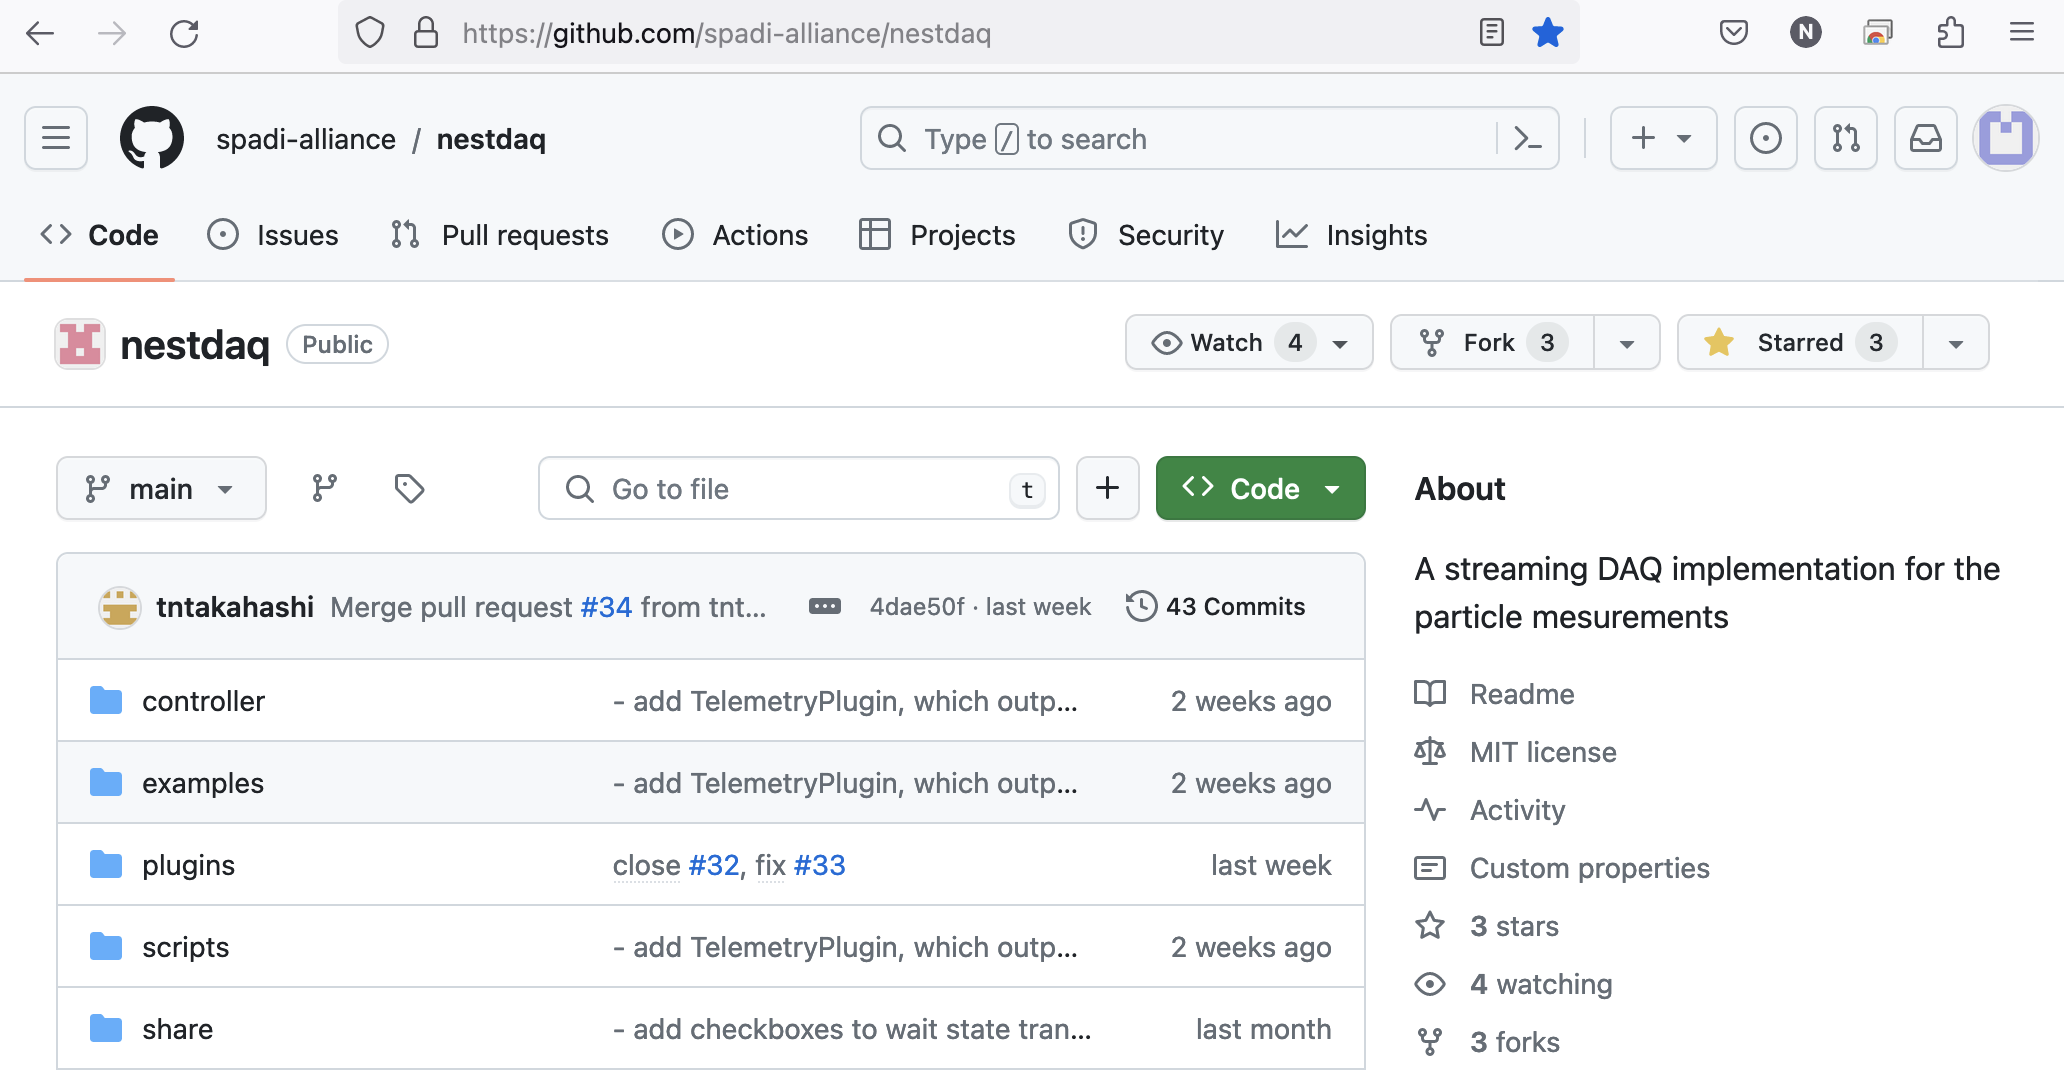Open the notifications inbox icon
The width and height of the screenshot is (2064, 1070).
pyautogui.click(x=1925, y=138)
